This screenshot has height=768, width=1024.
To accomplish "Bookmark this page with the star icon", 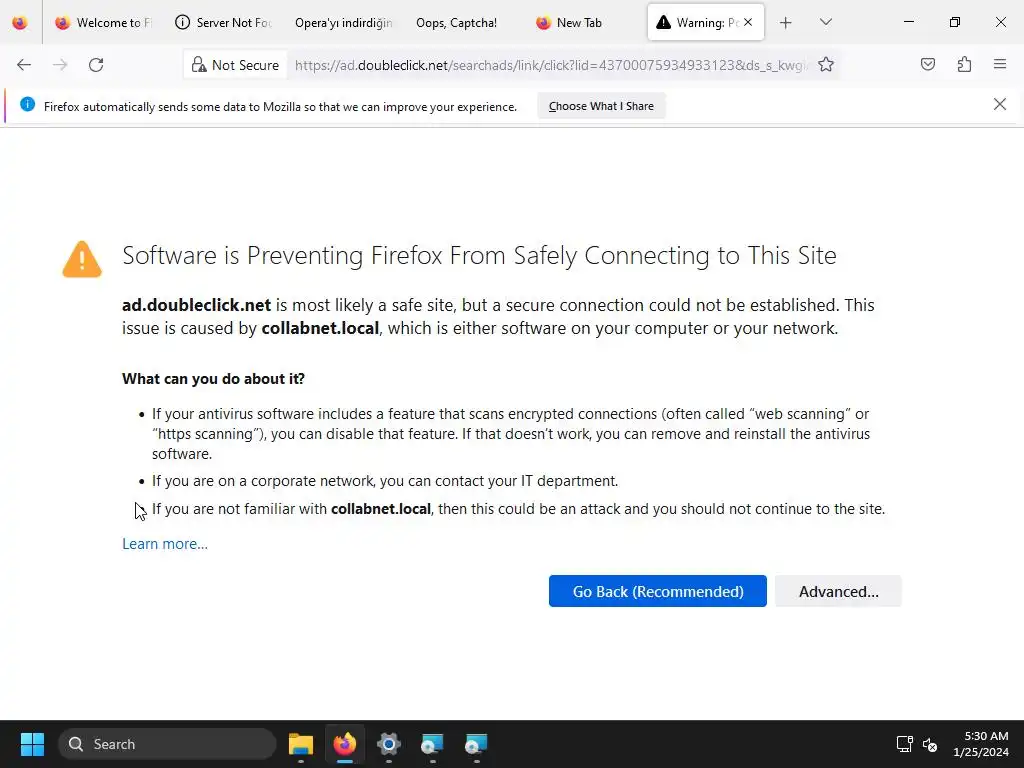I will [826, 65].
